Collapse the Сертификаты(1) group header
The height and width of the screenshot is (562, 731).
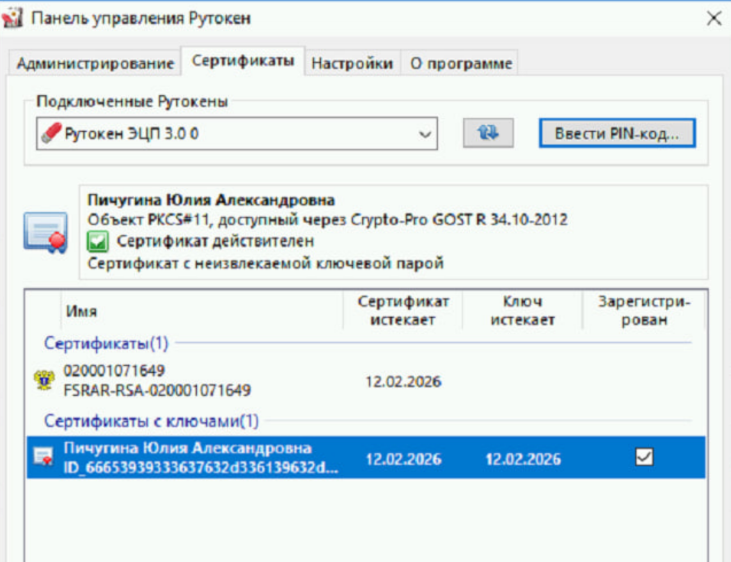tap(106, 343)
